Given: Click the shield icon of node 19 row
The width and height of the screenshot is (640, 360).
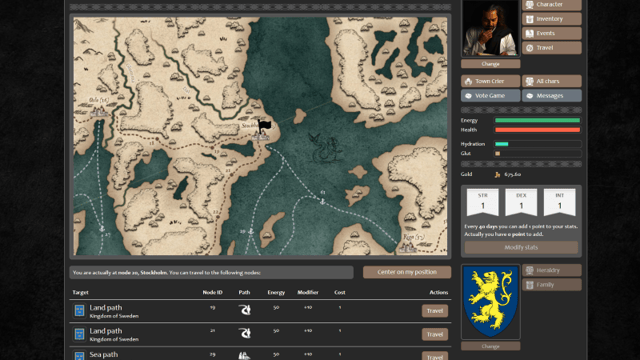Looking at the screenshot, I should (x=79, y=311).
